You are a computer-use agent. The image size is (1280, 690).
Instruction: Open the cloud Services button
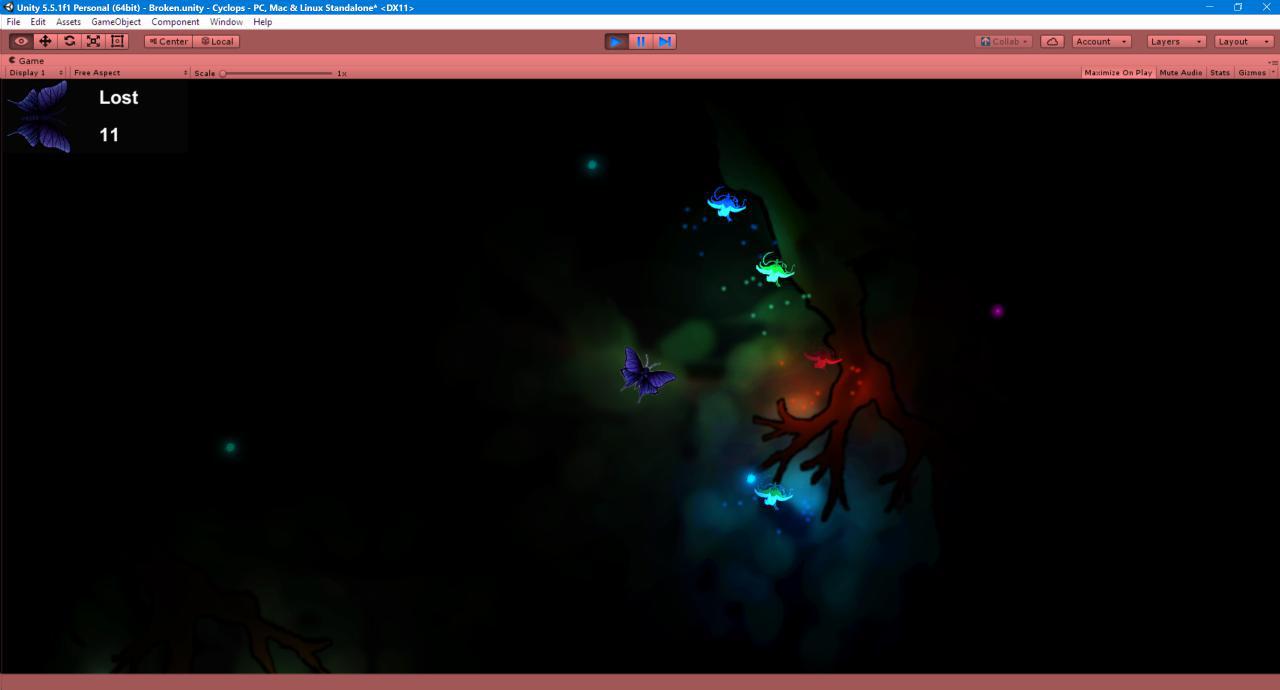click(x=1052, y=41)
